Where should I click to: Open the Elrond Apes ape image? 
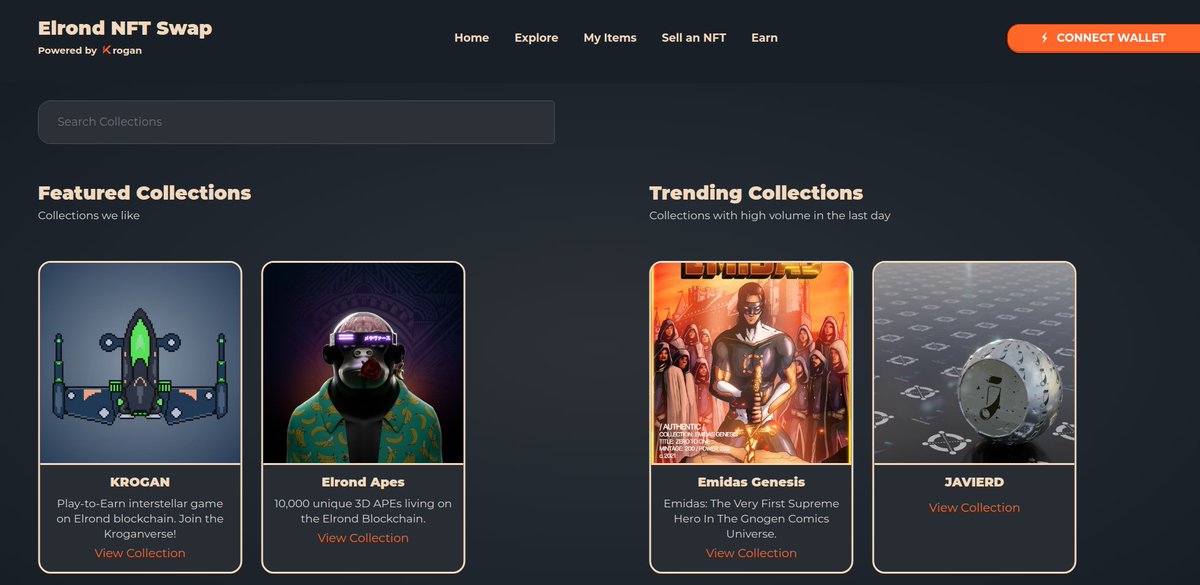(362, 363)
